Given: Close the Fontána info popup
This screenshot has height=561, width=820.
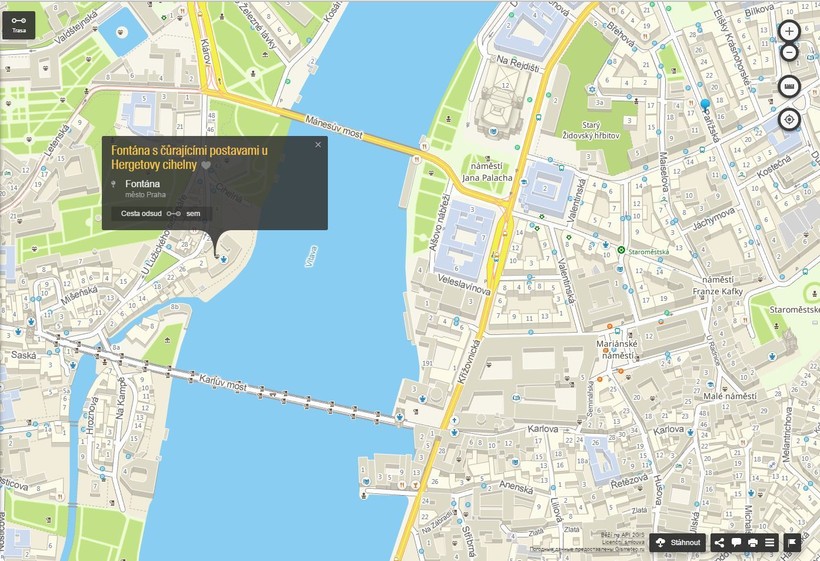Looking at the screenshot, I should pos(318,145).
